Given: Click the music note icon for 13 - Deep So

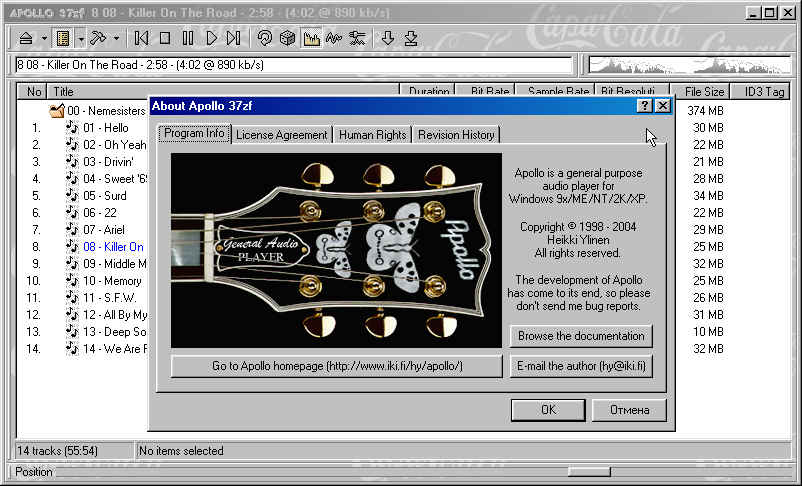Looking at the screenshot, I should coord(72,332).
